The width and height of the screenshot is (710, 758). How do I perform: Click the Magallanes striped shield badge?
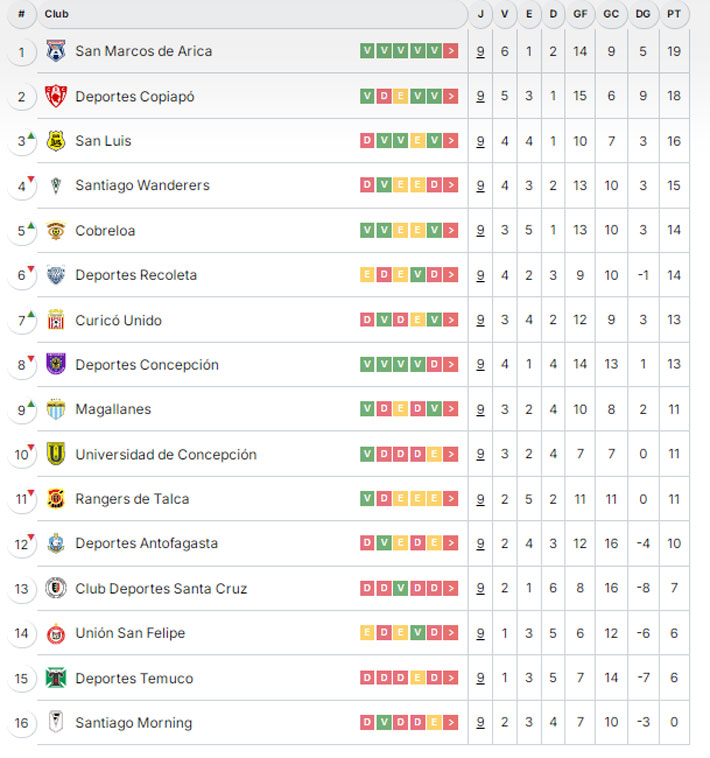click(56, 409)
